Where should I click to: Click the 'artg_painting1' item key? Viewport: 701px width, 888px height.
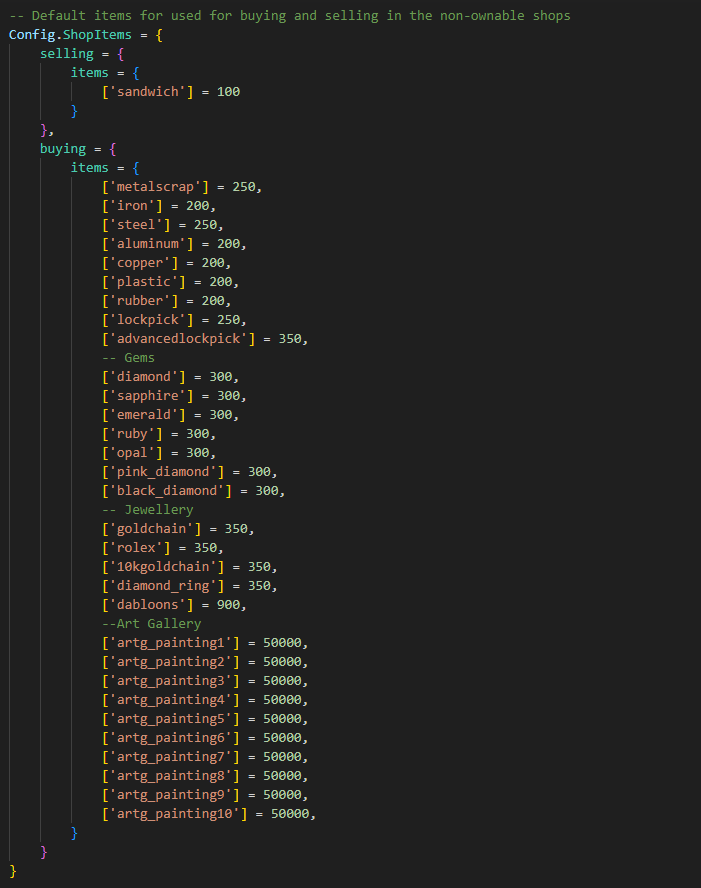[171, 643]
